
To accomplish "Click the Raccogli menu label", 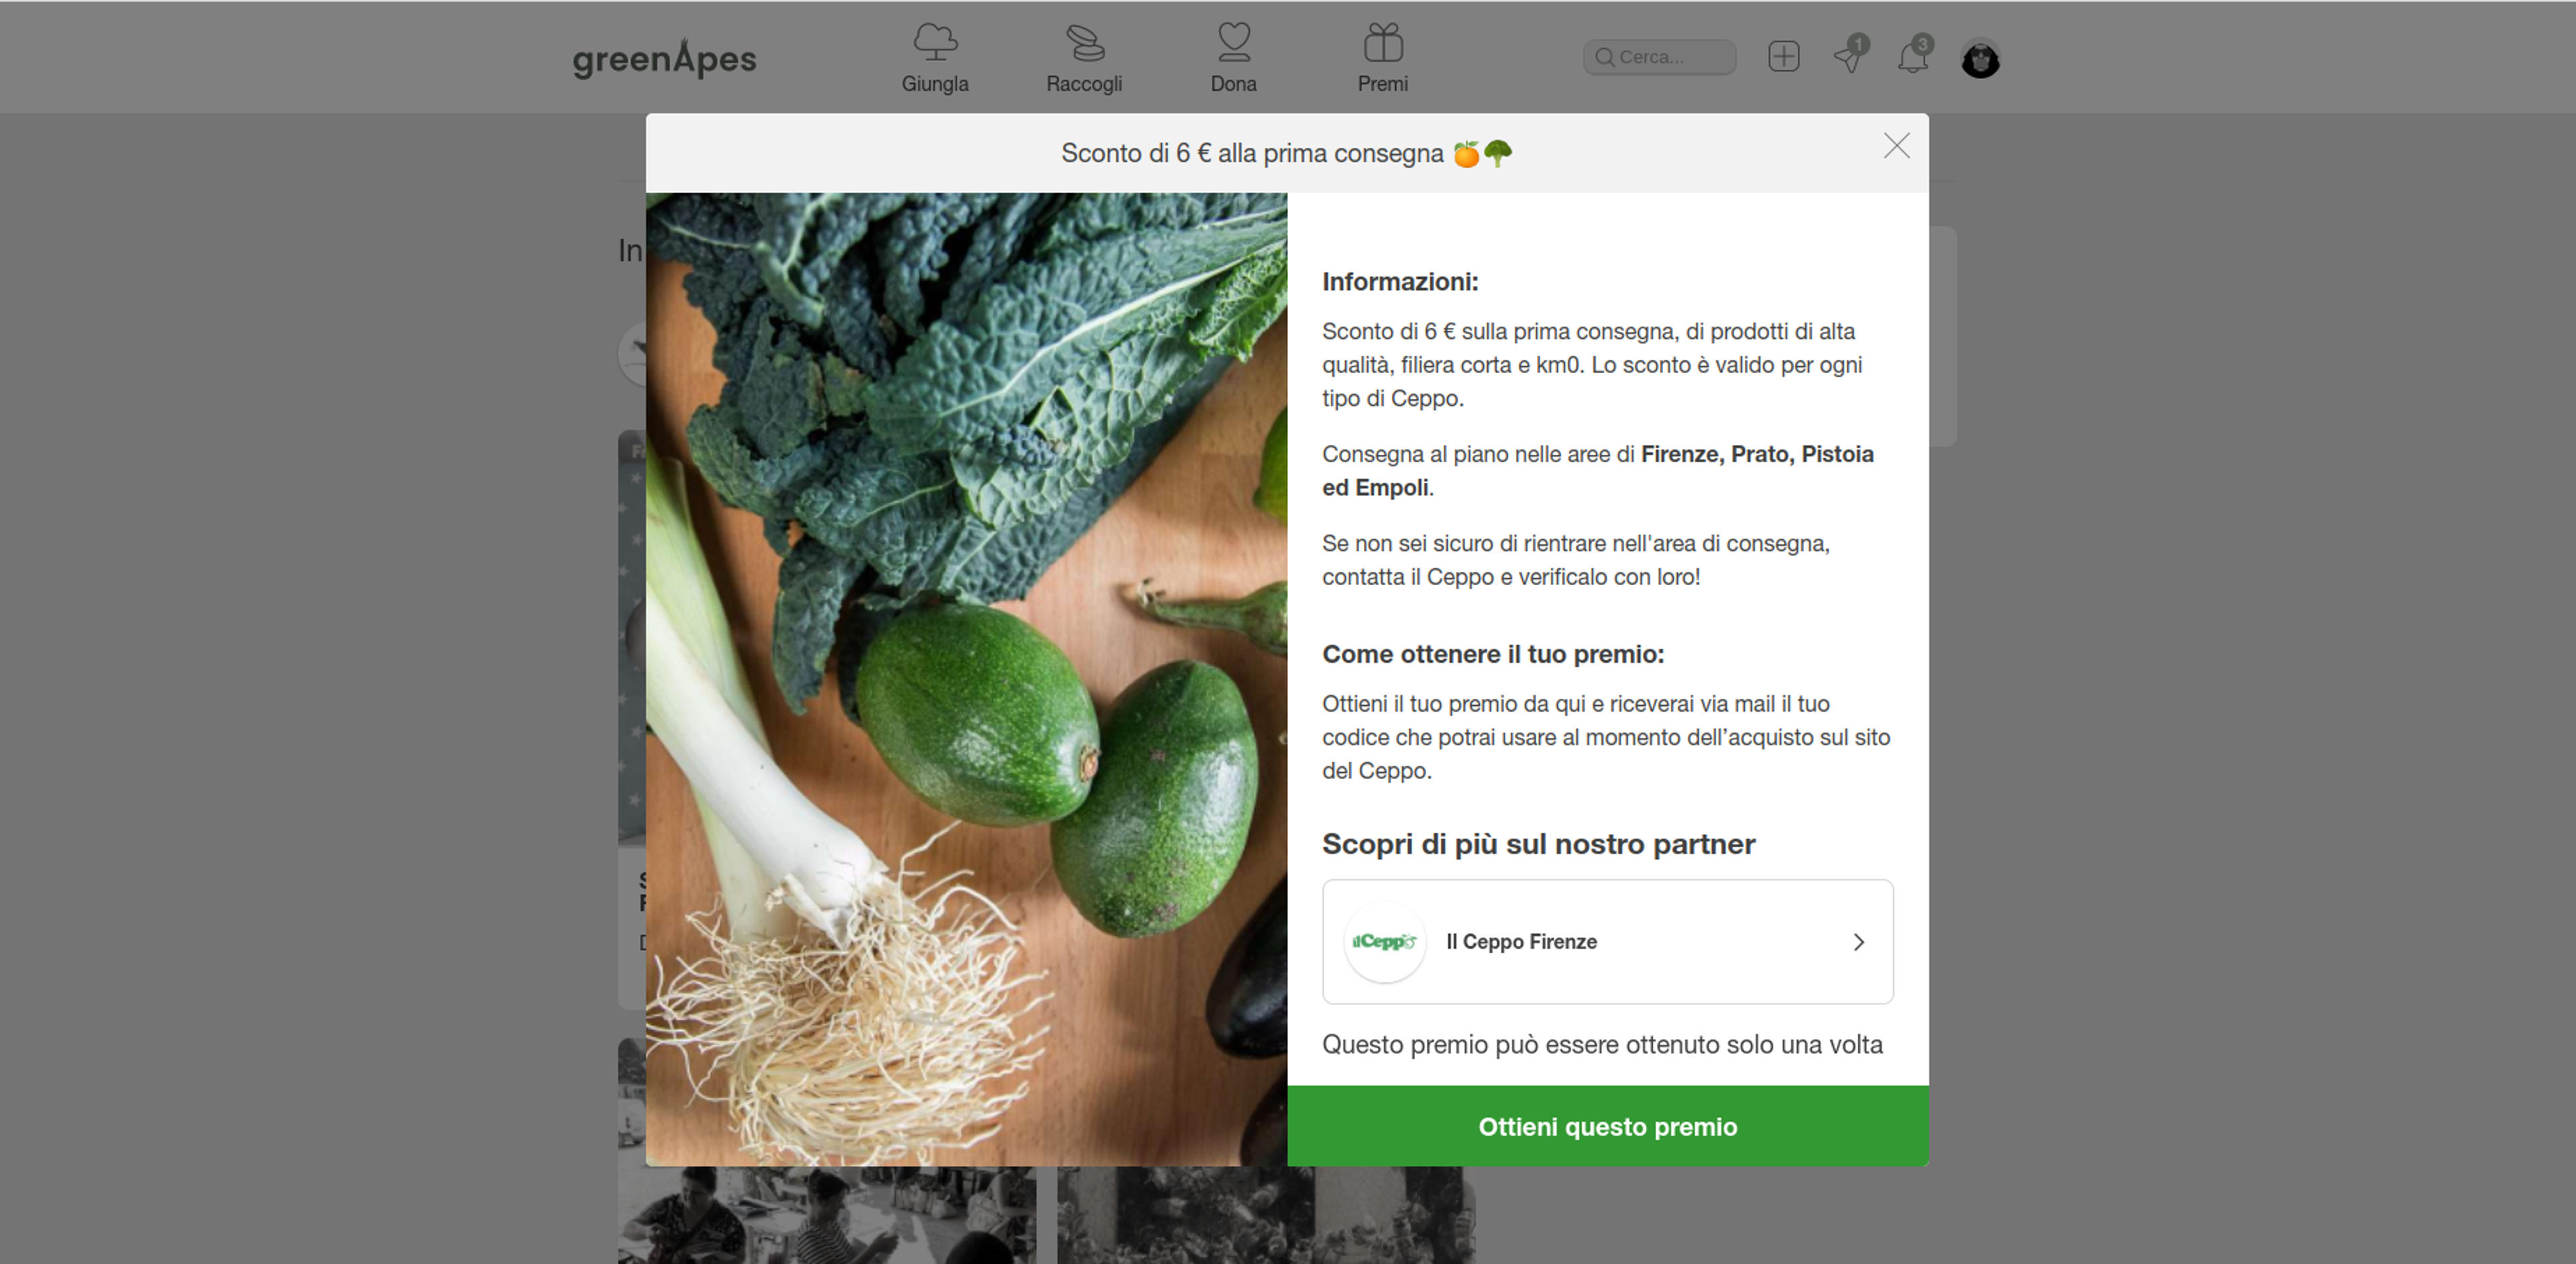I will (x=1084, y=84).
